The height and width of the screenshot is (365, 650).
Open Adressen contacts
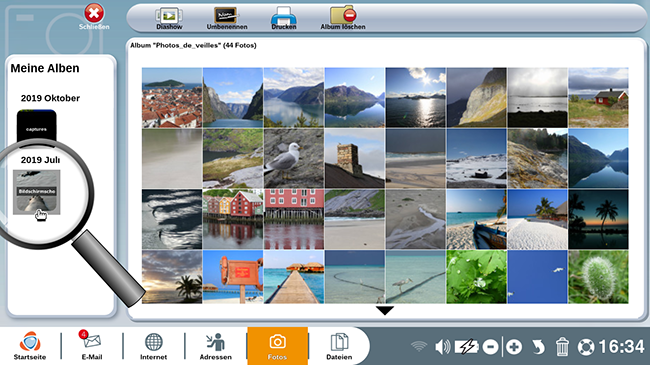216,346
